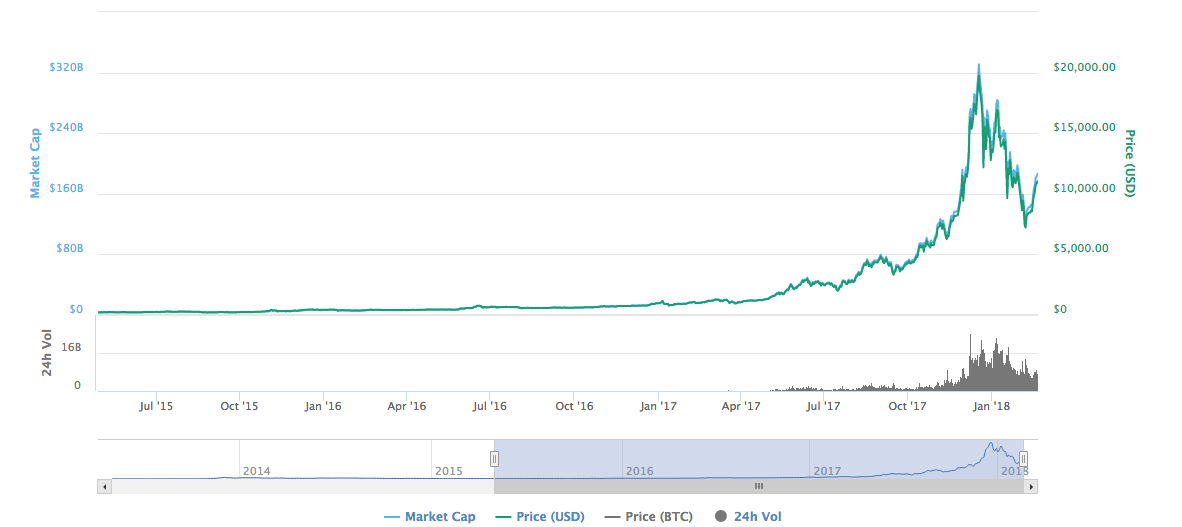
Task: Click the scrollbar thumb grip
Action: click(758, 486)
